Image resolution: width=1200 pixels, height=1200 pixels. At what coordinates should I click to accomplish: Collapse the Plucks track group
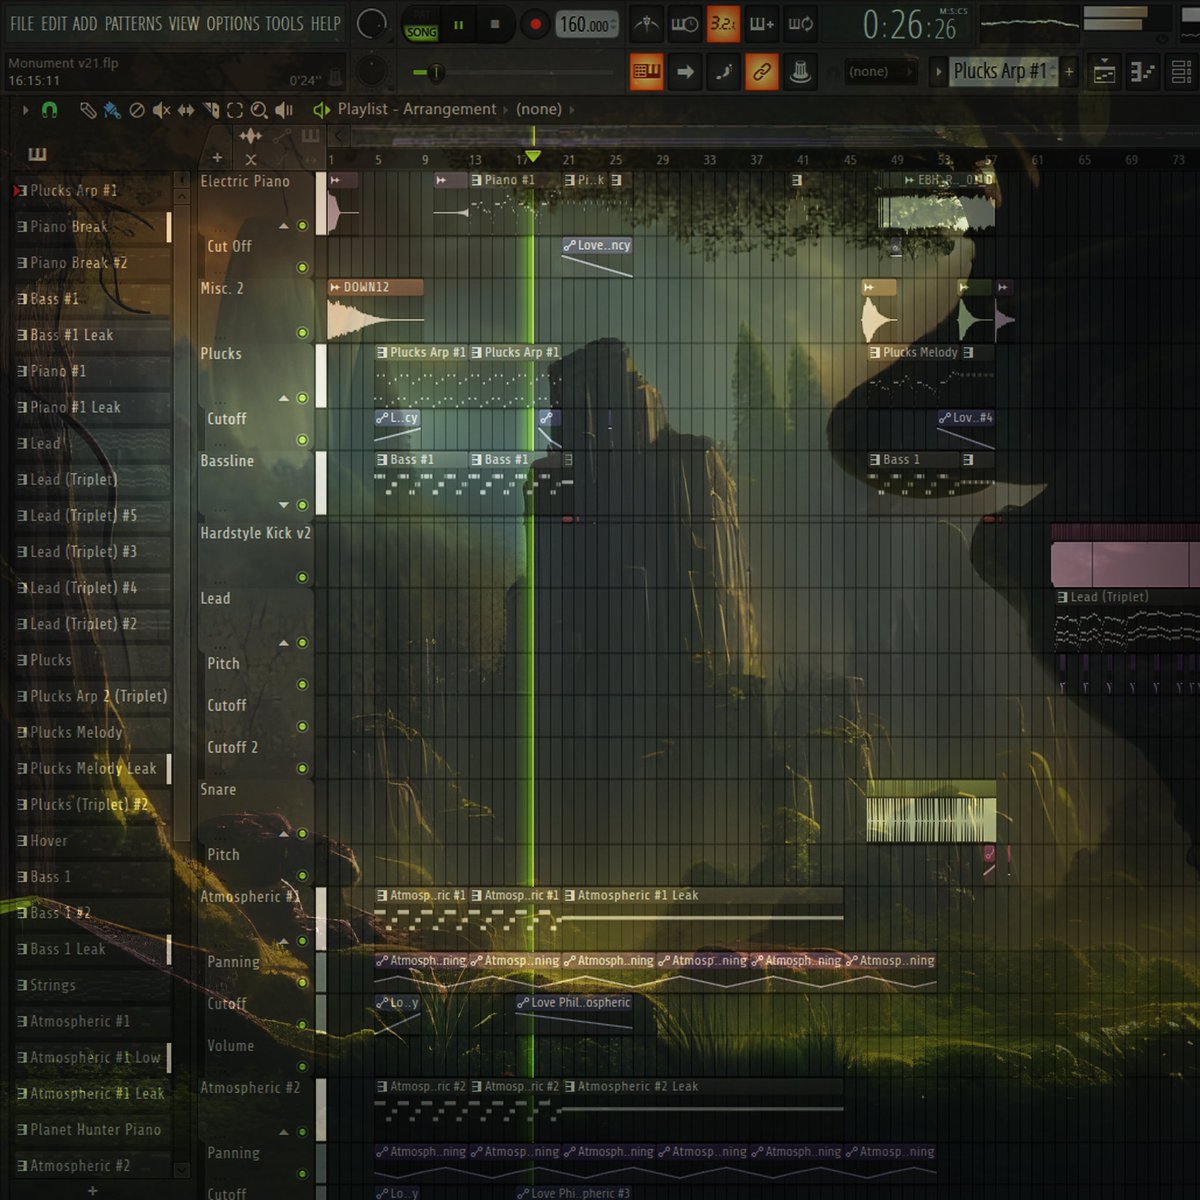pyautogui.click(x=284, y=398)
